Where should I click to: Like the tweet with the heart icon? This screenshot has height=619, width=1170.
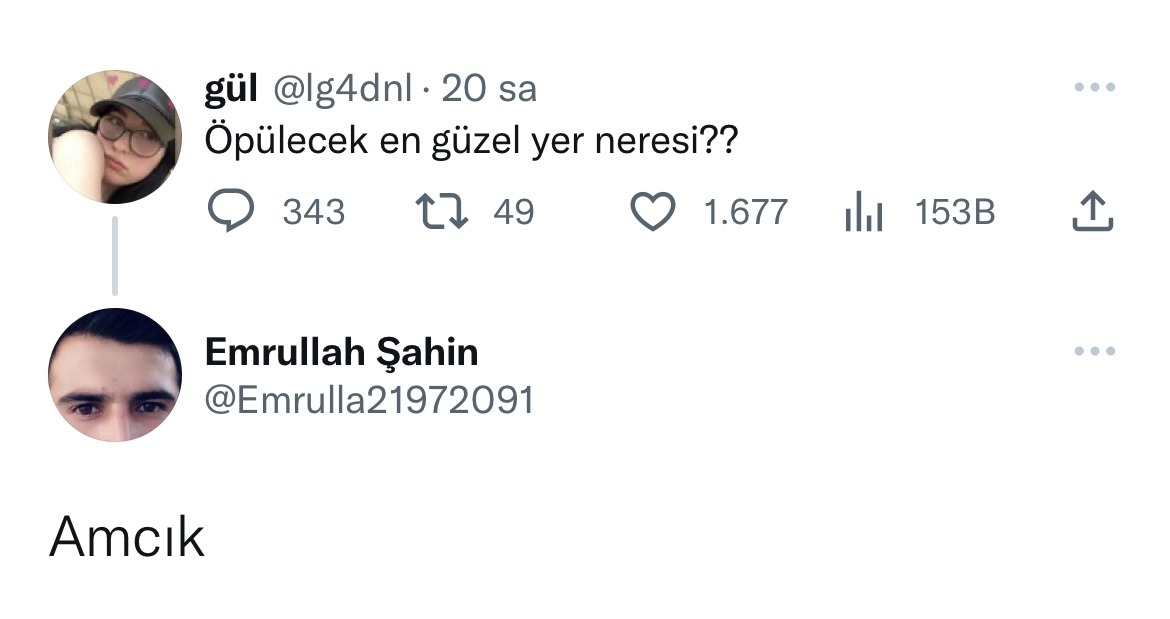coord(655,212)
